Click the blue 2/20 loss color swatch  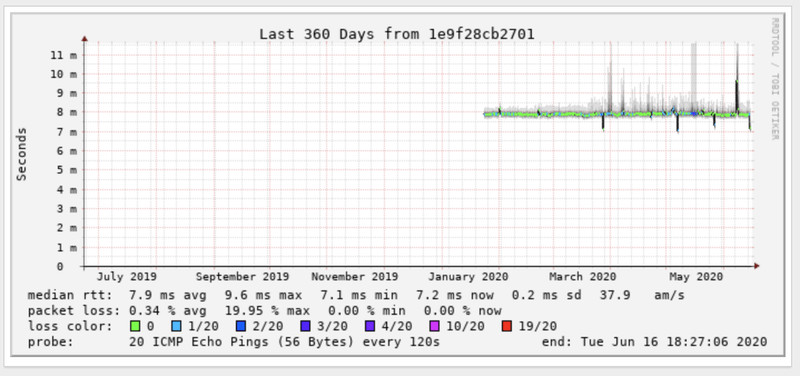point(242,327)
